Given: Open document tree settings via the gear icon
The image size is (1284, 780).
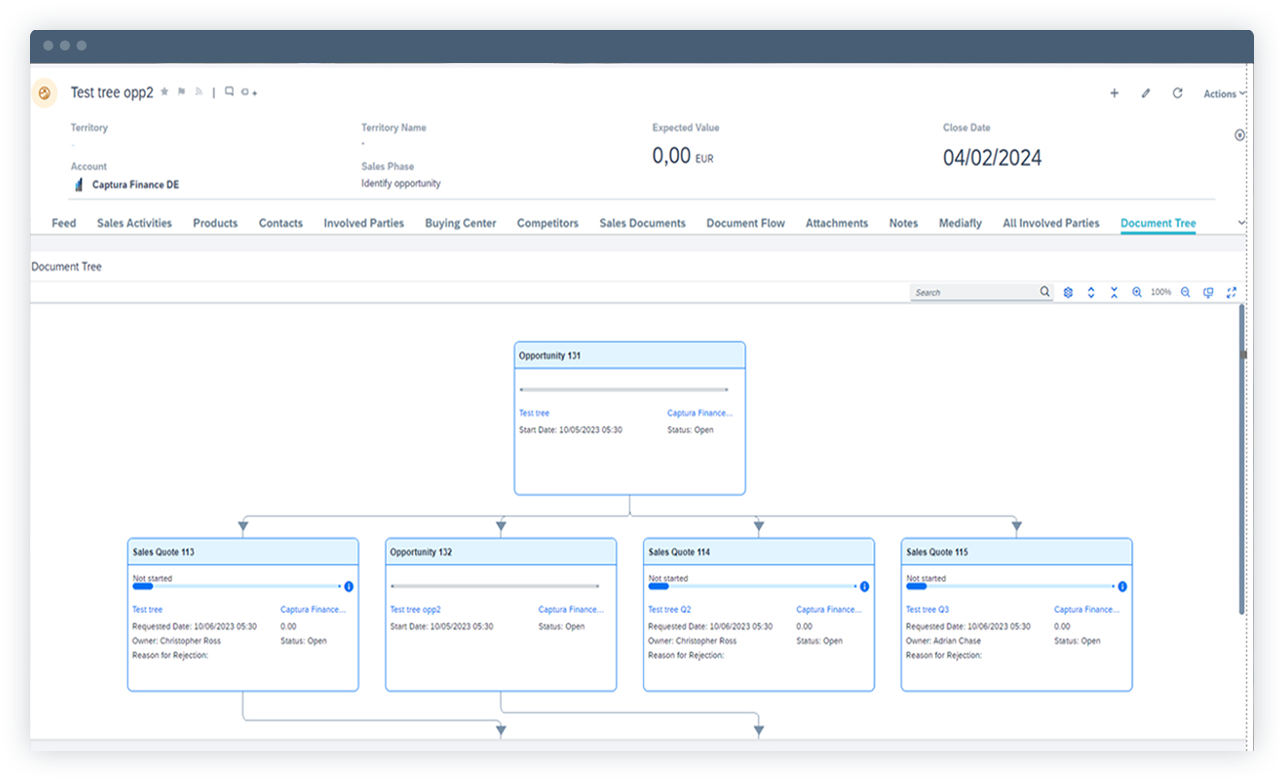Looking at the screenshot, I should tap(1068, 292).
